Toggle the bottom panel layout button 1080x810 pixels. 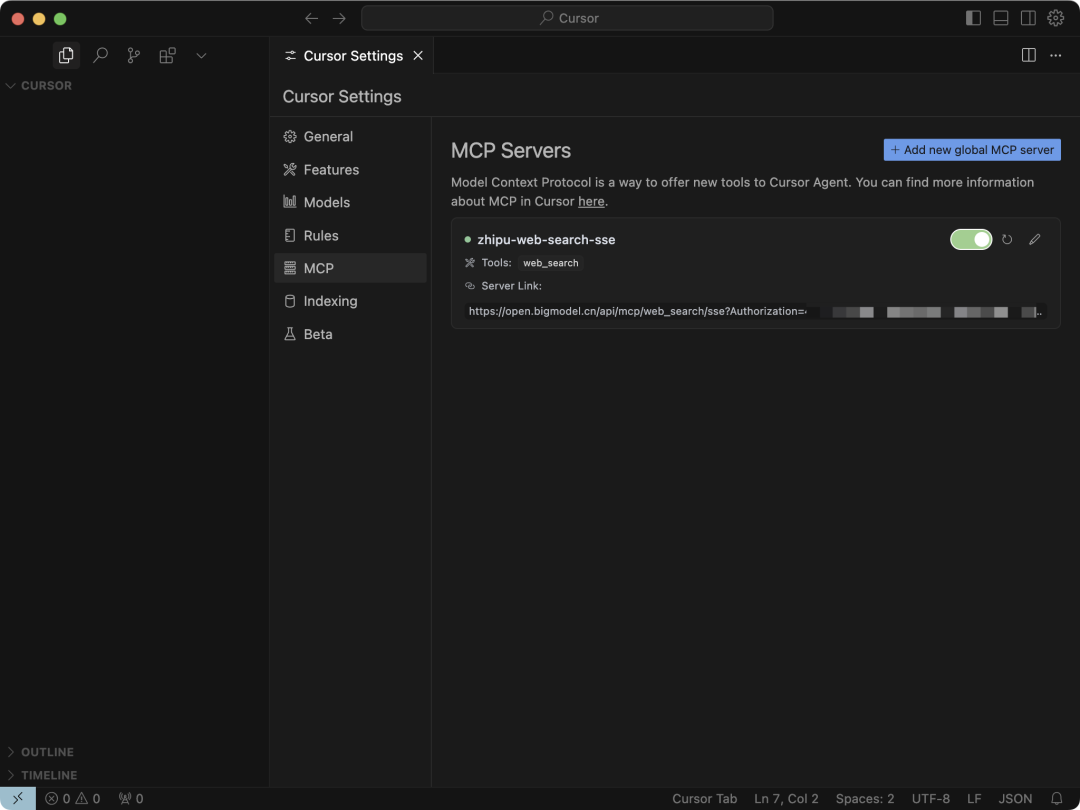[1001, 18]
